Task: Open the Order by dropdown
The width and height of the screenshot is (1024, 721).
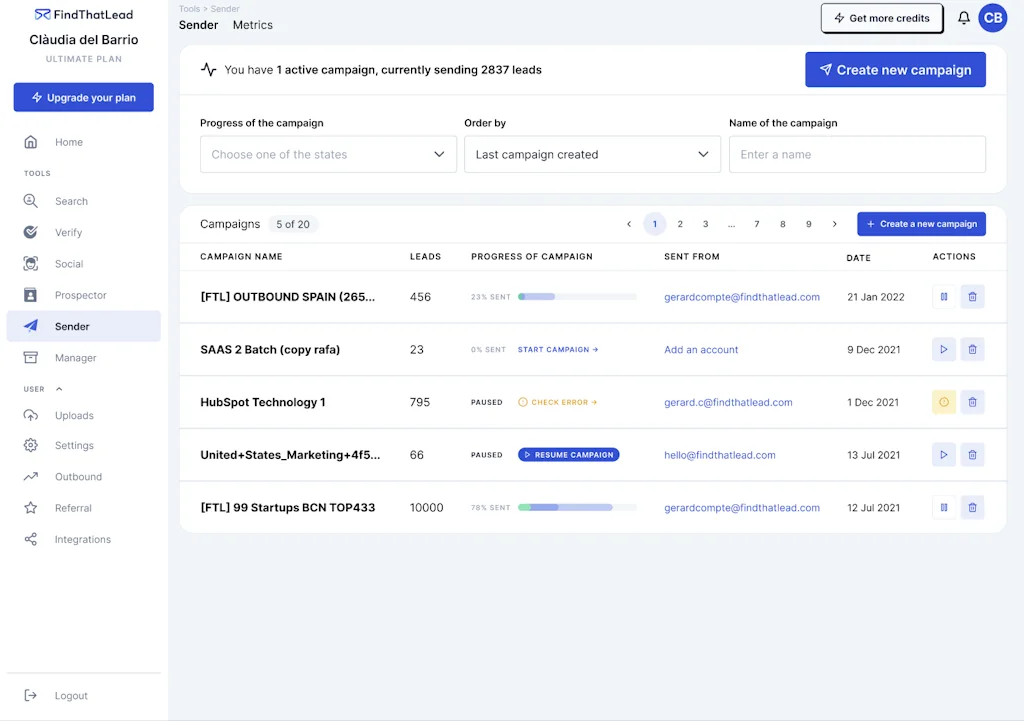Action: click(x=592, y=154)
